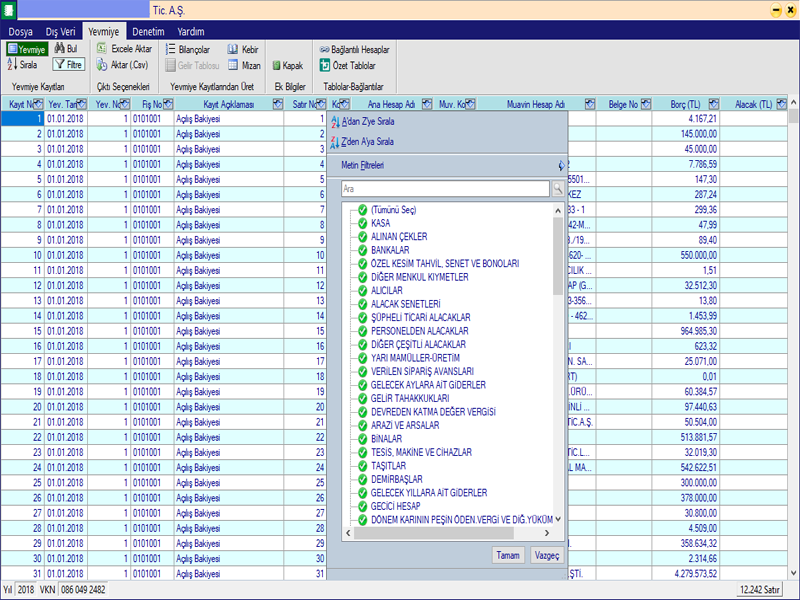Select ARAZİ VE ARSALAR entry

pos(405,426)
